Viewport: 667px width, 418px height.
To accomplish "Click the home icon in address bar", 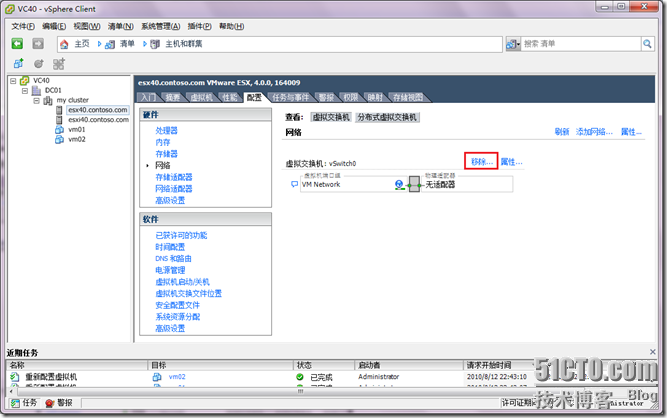I will [x=64, y=44].
